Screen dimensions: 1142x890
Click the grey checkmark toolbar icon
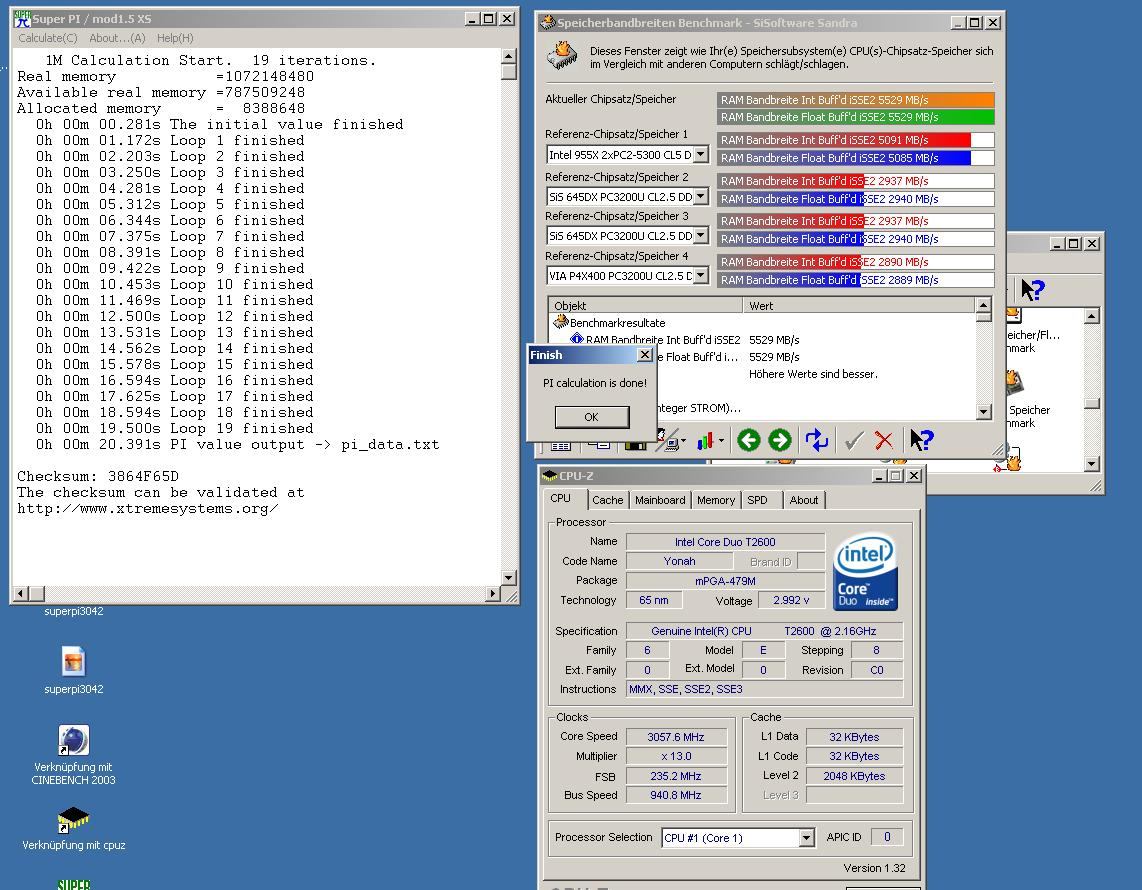pos(853,440)
